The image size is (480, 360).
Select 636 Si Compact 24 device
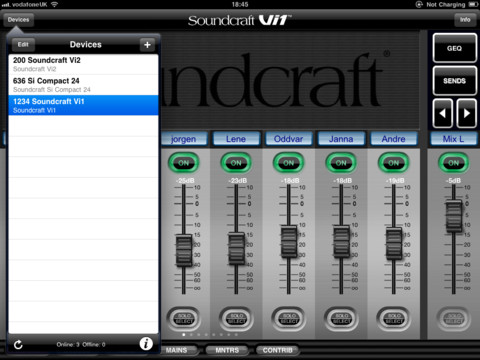click(x=83, y=85)
